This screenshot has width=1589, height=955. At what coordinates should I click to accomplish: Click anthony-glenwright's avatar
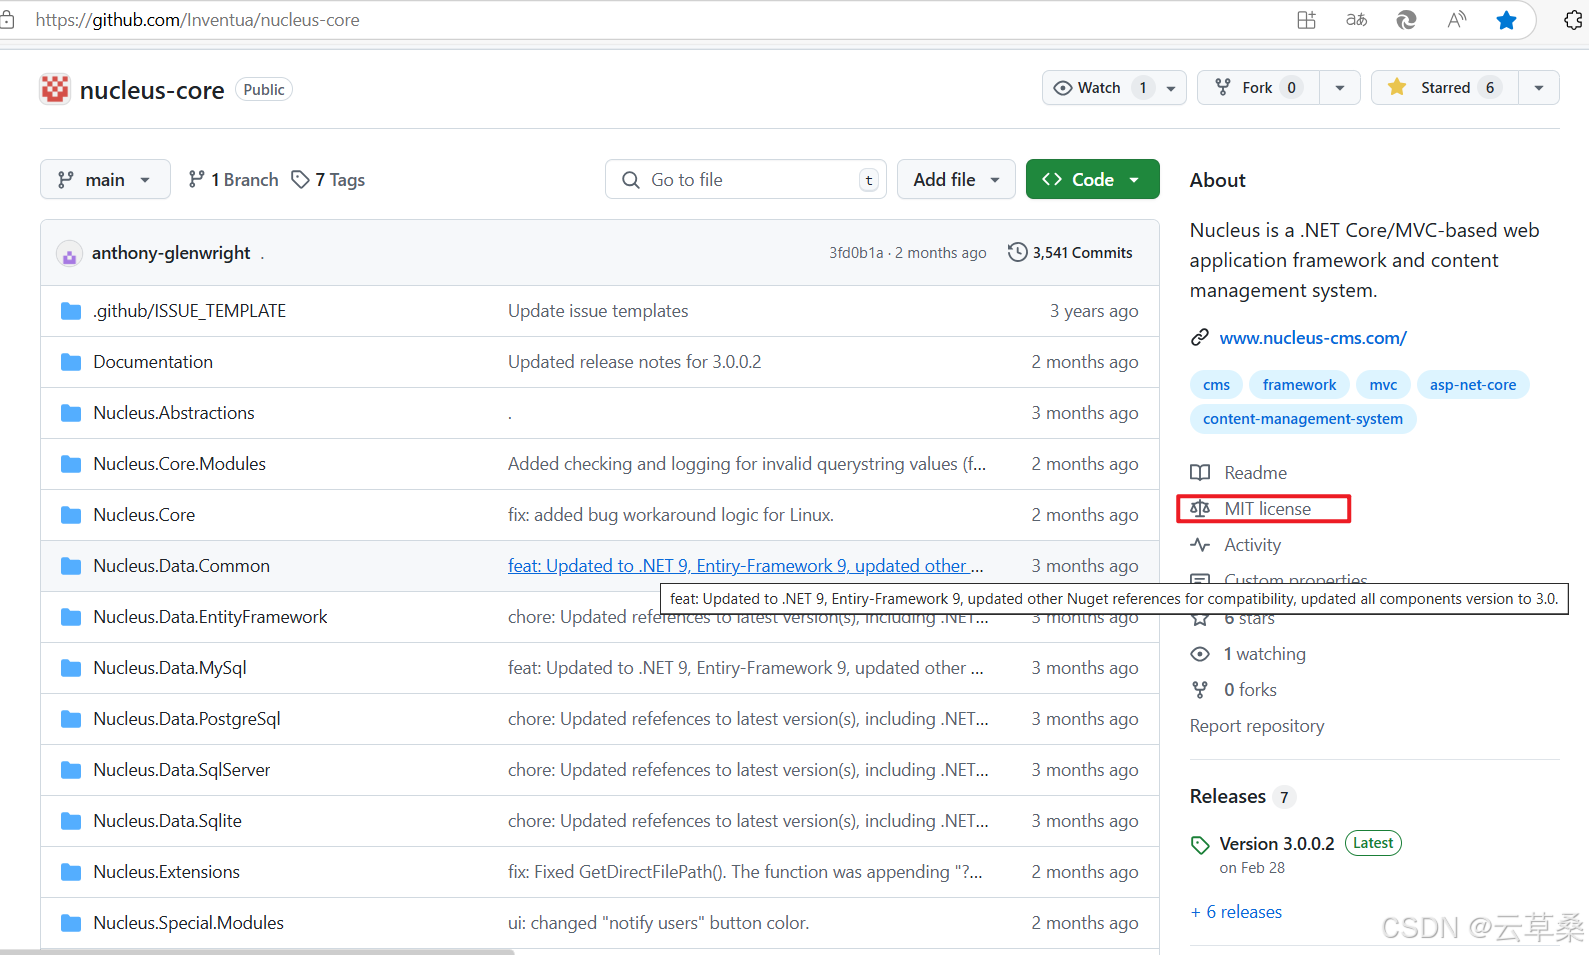(69, 253)
